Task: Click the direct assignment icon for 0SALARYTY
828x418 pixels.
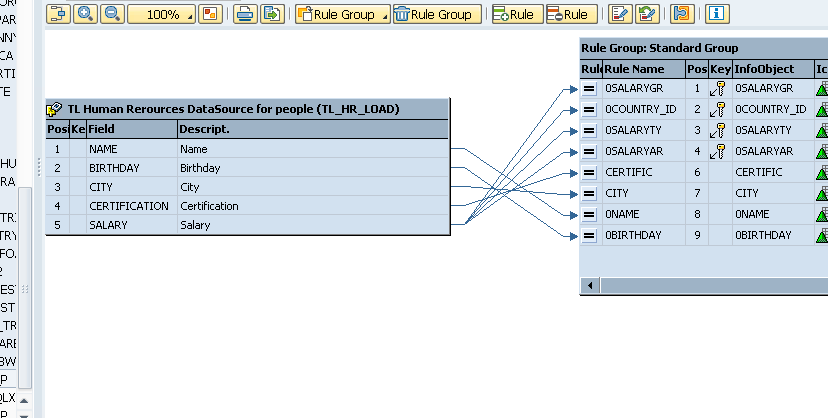Action: pyautogui.click(x=589, y=130)
